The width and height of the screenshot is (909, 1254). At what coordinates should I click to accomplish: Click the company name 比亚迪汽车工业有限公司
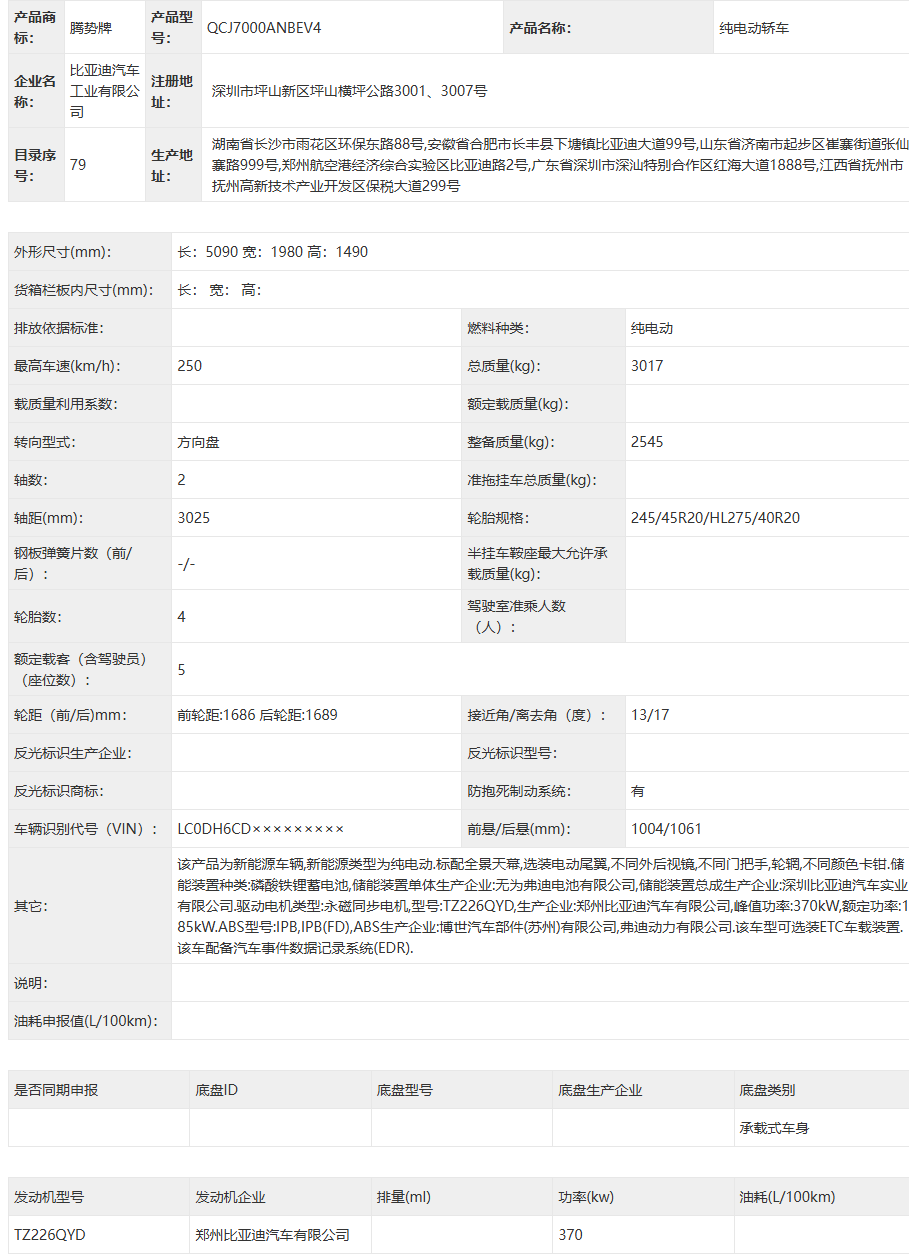[x=106, y=91]
